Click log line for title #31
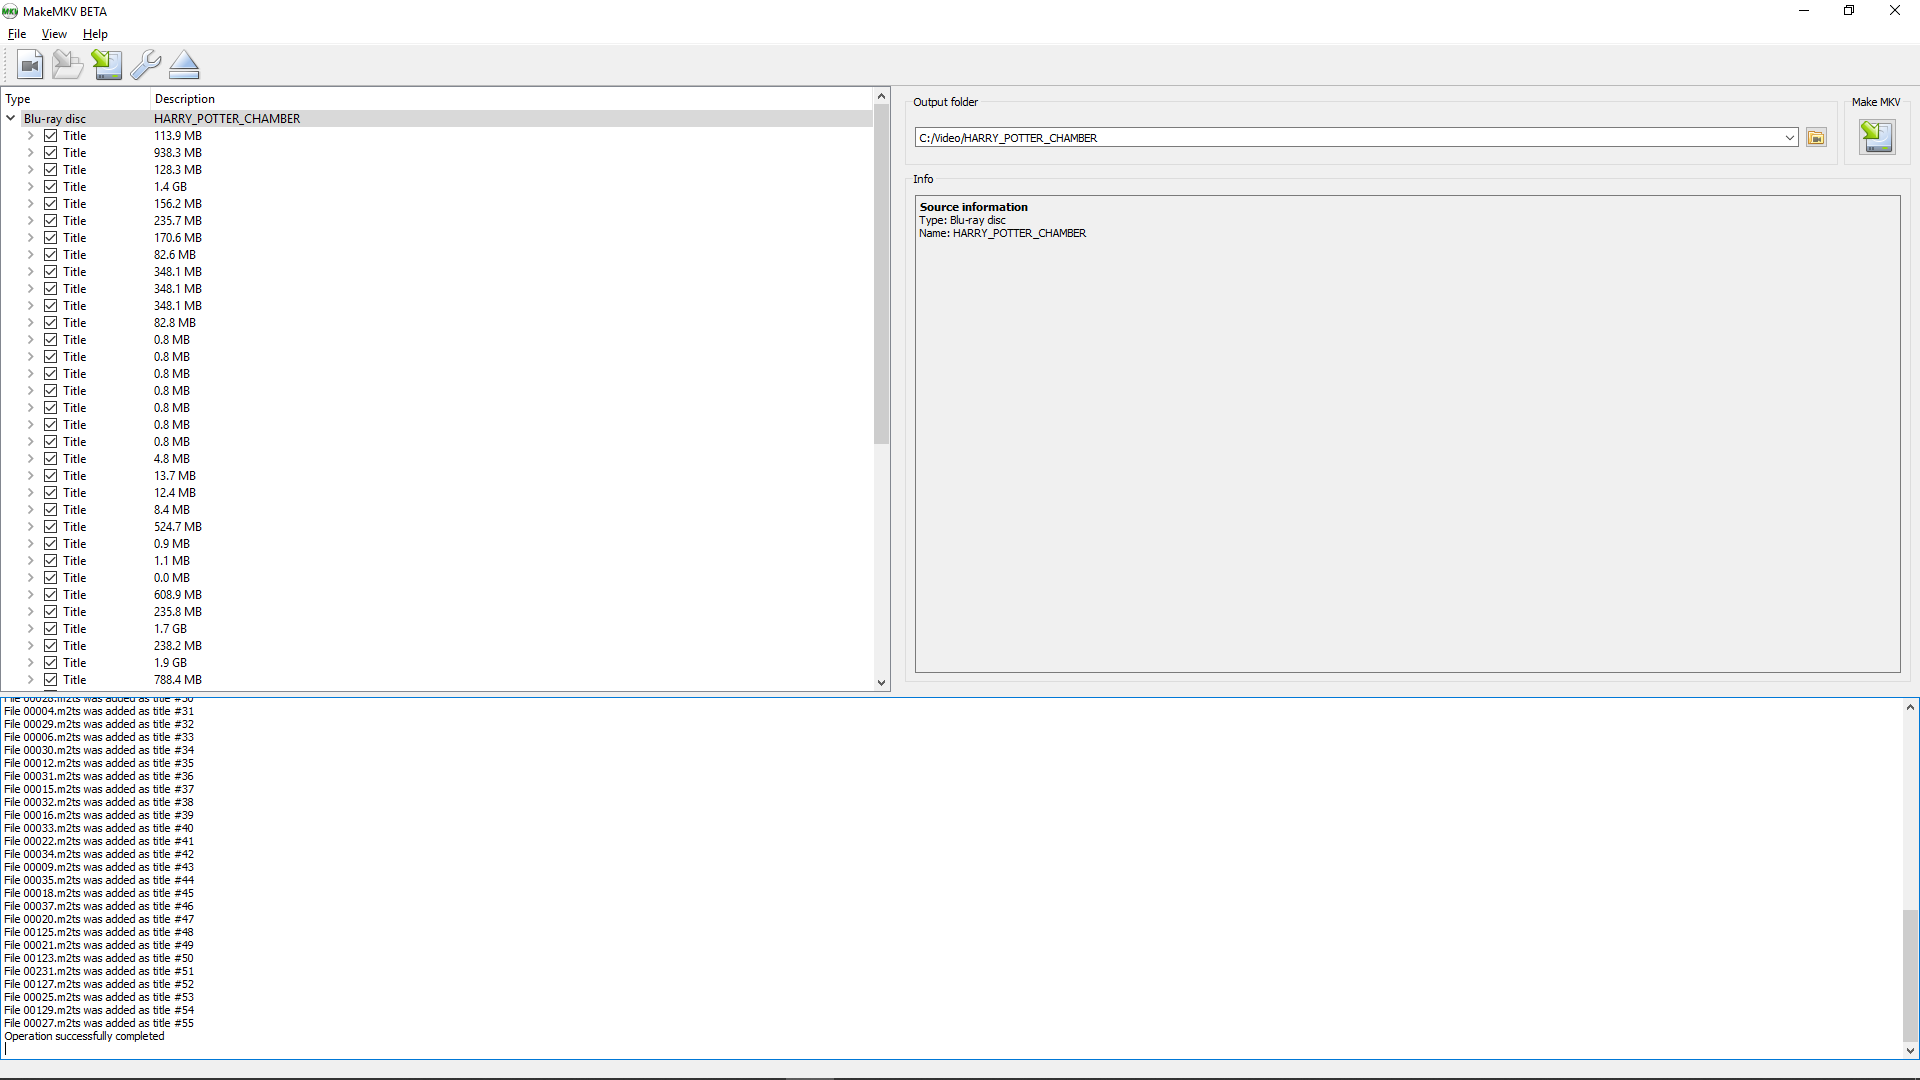Screen dimensions: 1920x1080 pyautogui.click(x=99, y=712)
